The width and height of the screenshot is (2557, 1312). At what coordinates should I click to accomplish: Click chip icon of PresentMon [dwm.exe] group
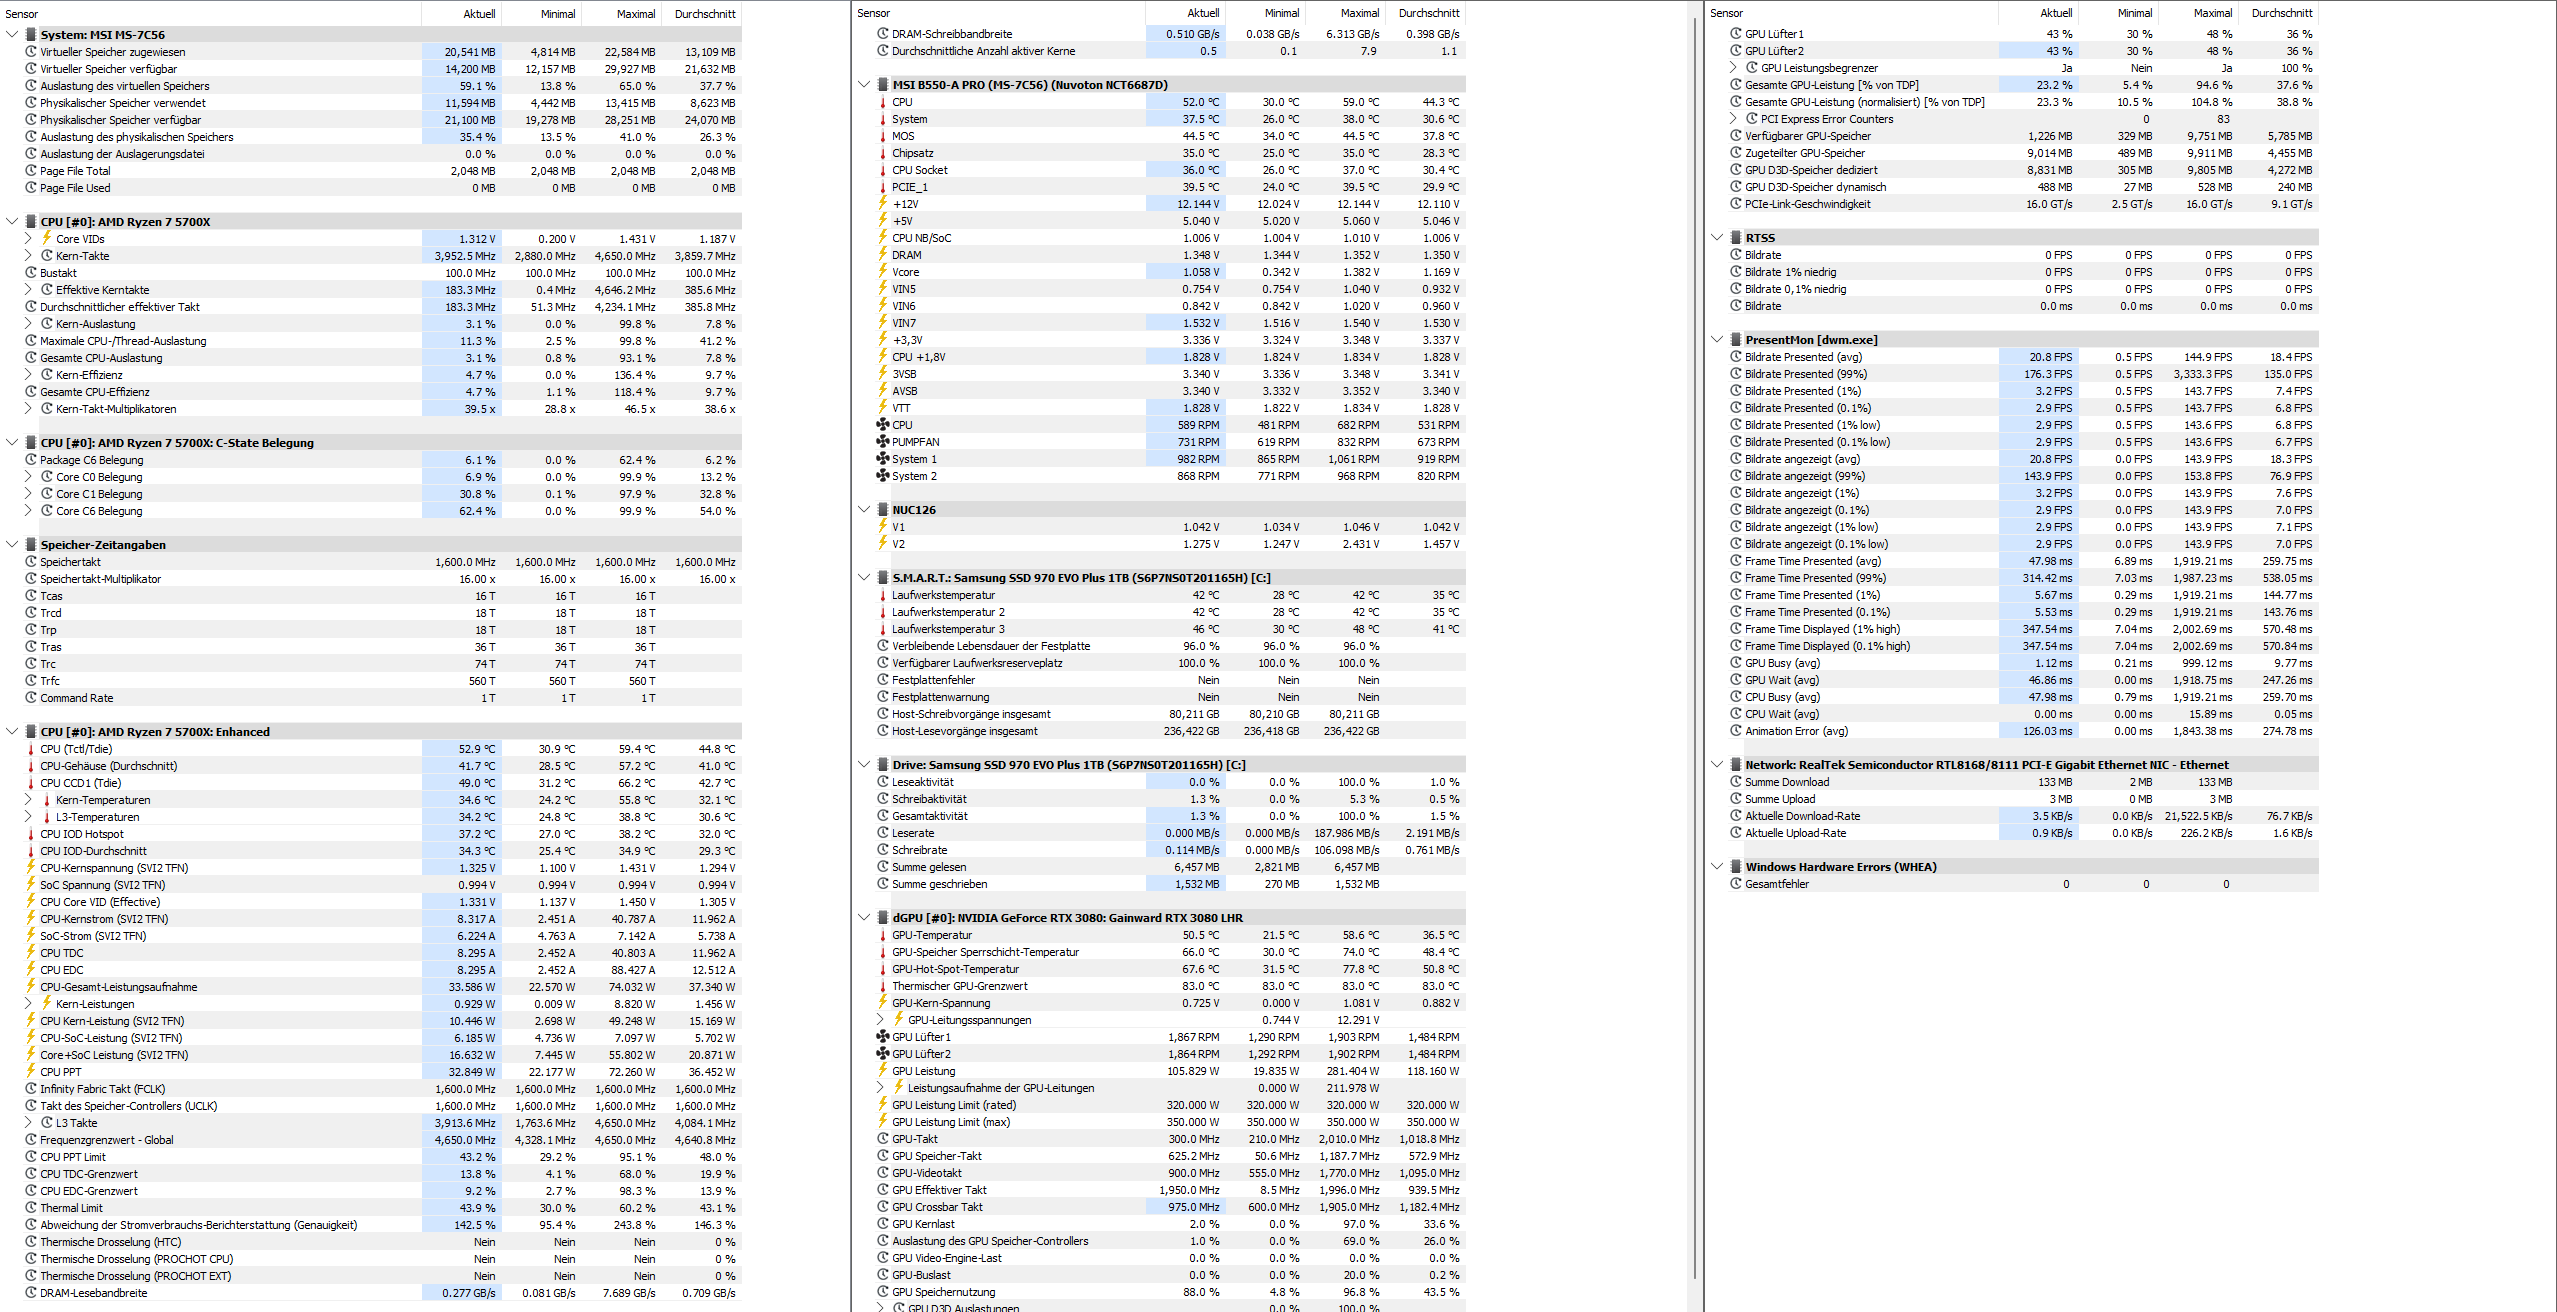coord(1736,340)
